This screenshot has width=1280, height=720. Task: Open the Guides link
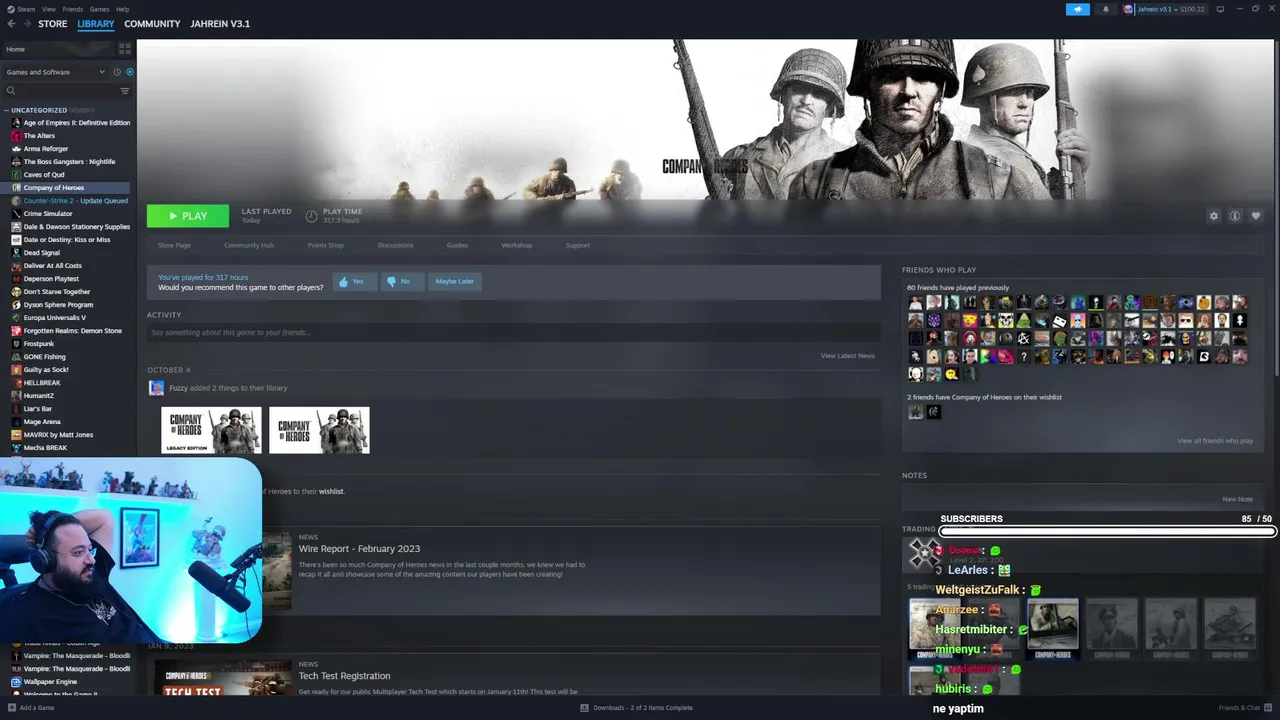tap(457, 245)
